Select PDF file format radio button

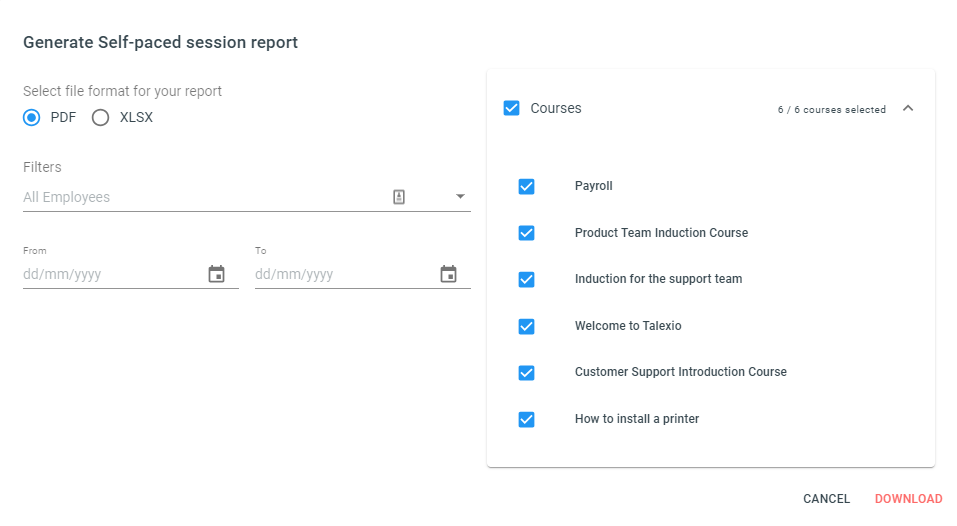[32, 117]
